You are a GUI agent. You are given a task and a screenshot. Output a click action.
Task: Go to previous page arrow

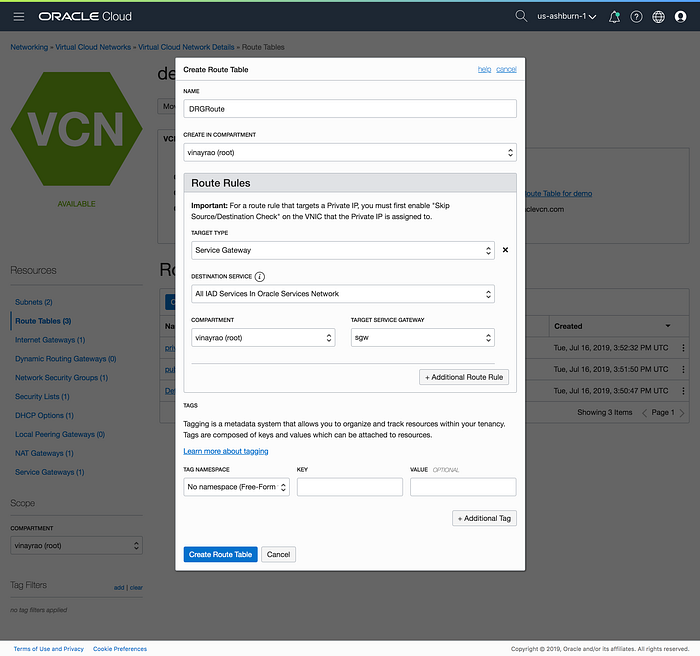pos(644,413)
